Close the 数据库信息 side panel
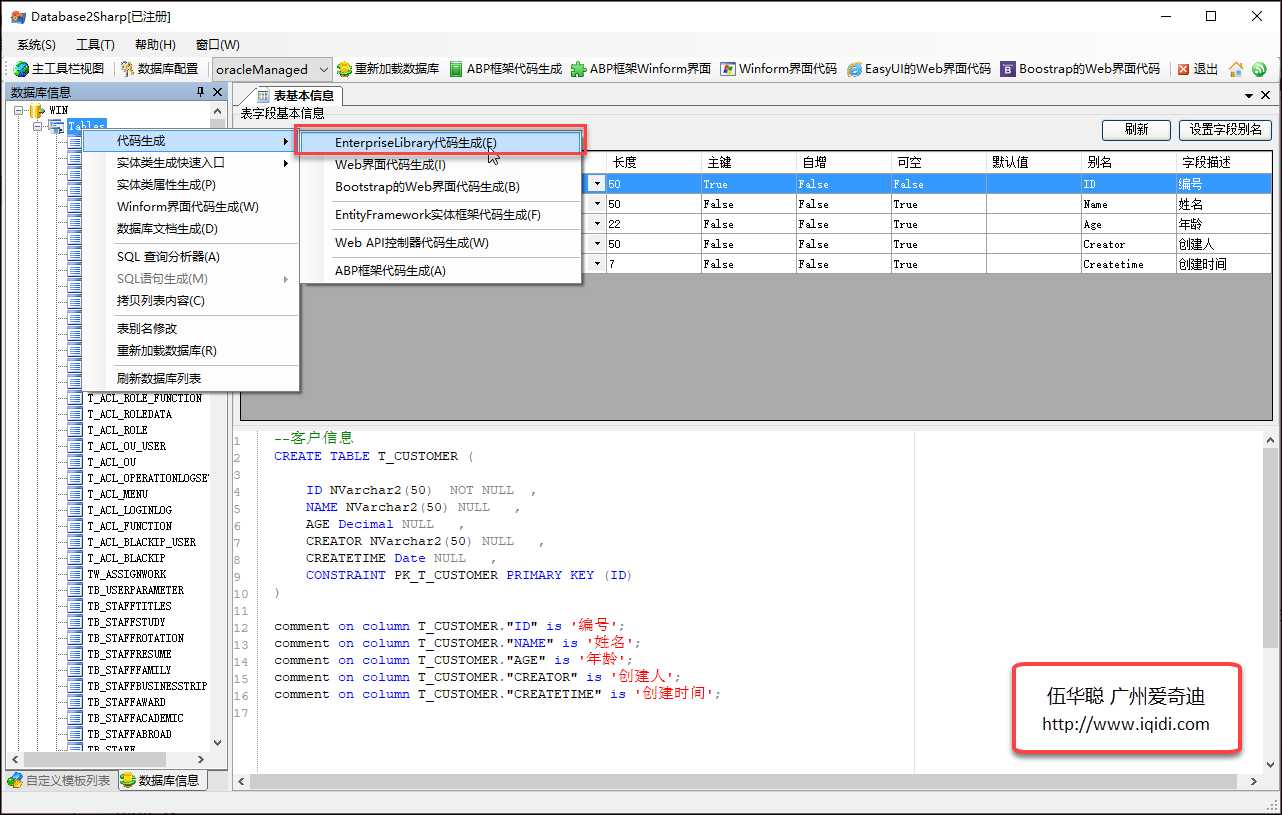The height and width of the screenshot is (815, 1282). pyautogui.click(x=218, y=92)
